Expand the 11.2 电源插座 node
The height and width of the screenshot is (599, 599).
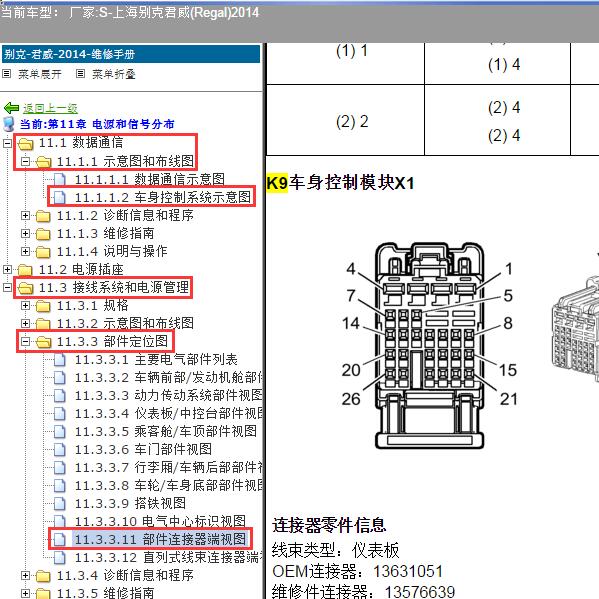[x=7, y=269]
